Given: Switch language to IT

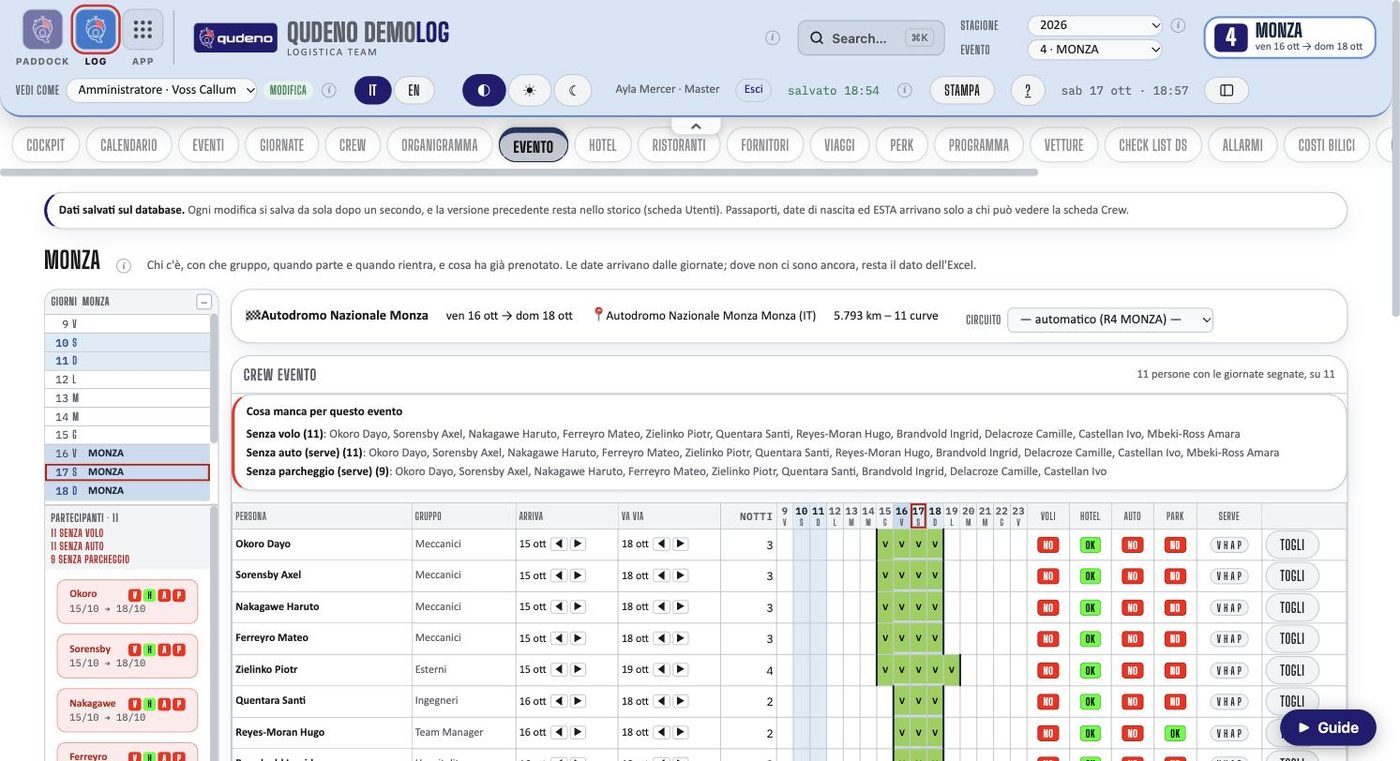Looking at the screenshot, I should 373,90.
